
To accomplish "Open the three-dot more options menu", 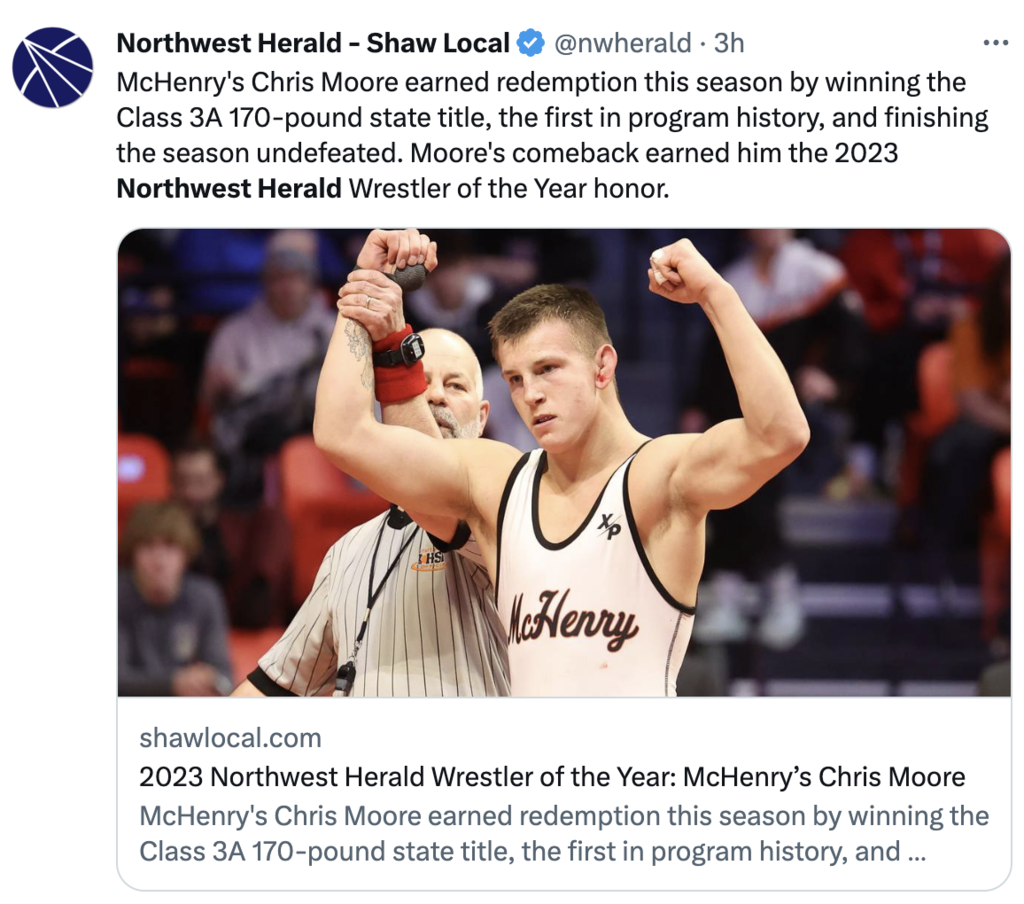I will pos(995,43).
